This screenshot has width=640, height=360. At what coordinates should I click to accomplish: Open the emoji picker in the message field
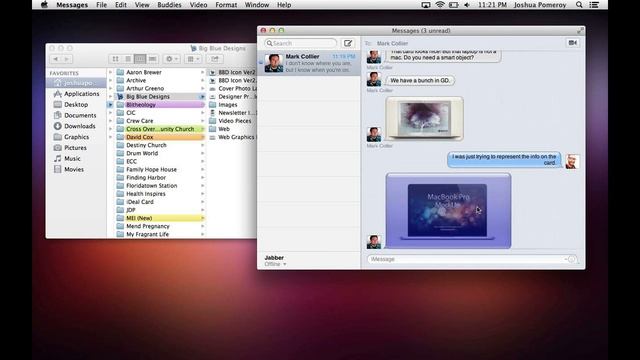[x=571, y=259]
